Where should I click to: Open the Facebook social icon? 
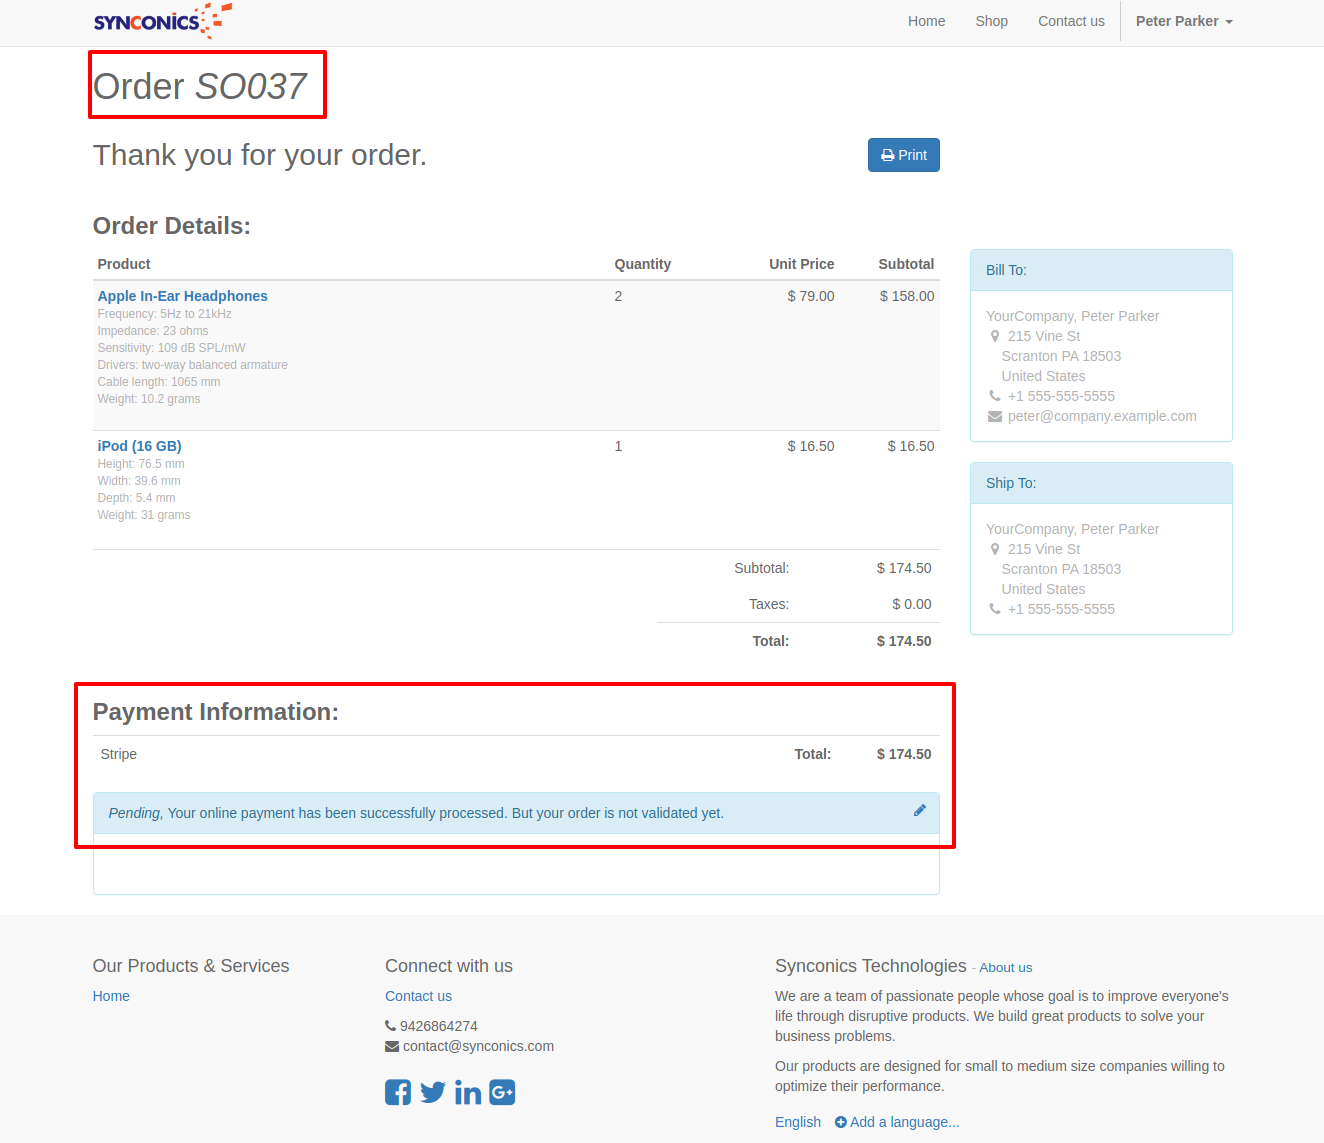pyautogui.click(x=398, y=1092)
